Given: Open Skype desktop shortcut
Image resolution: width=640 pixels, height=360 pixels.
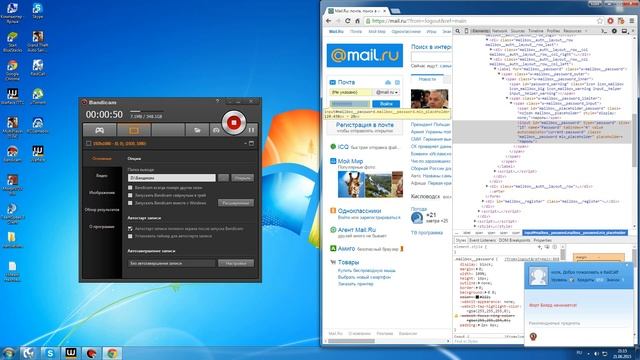Looking at the screenshot, I should [38, 11].
